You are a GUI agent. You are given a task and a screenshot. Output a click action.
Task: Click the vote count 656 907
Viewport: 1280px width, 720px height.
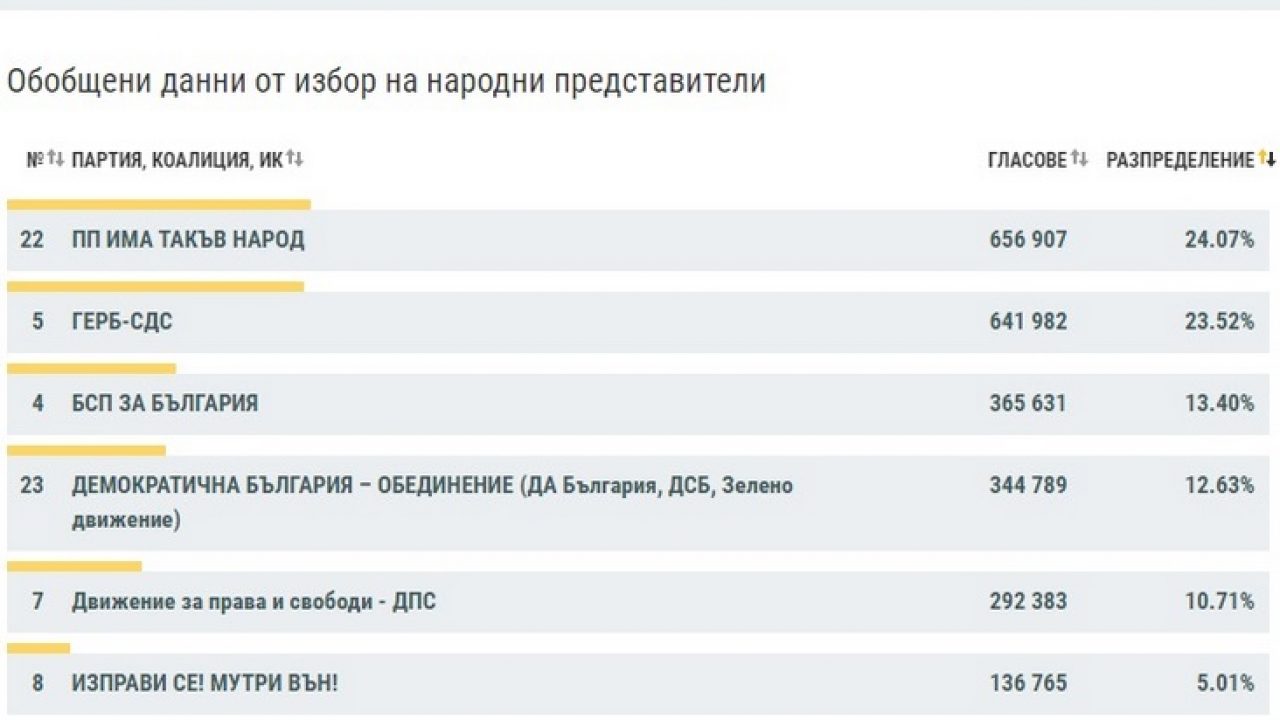1027,240
